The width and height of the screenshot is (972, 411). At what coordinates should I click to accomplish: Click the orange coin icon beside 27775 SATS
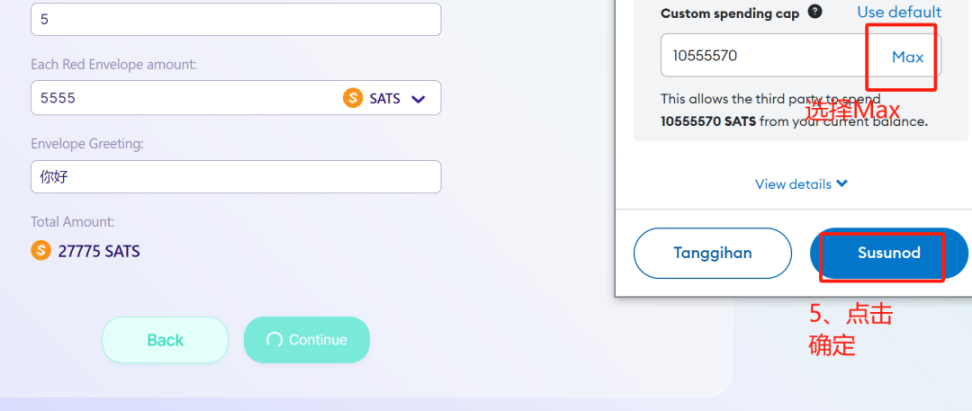(41, 250)
